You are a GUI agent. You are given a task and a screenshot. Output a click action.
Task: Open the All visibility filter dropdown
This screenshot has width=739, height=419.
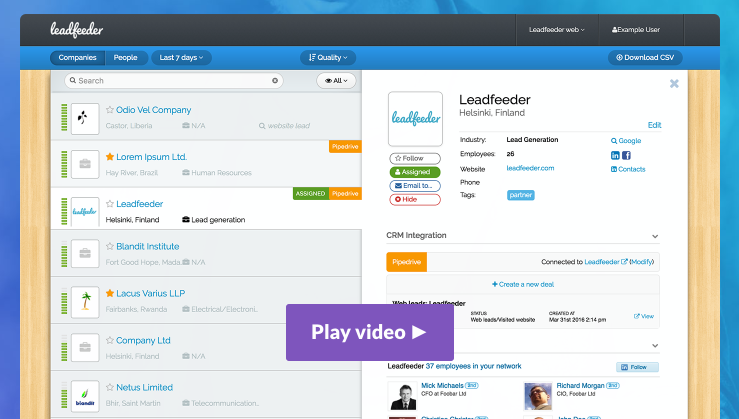pos(336,81)
